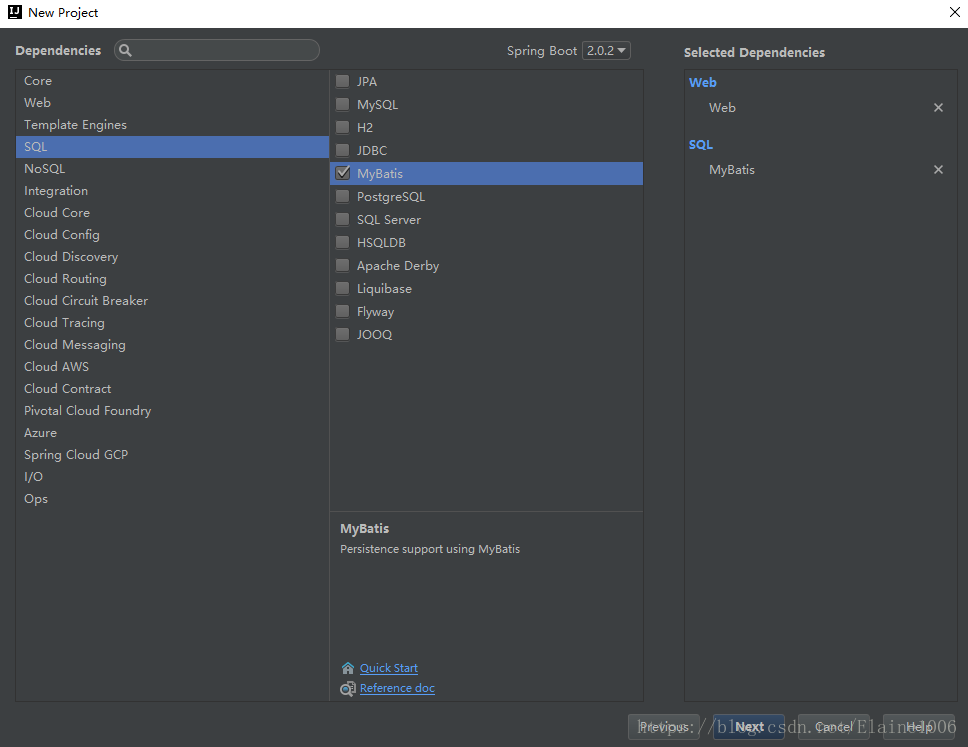The image size is (968, 747).
Task: Click the Next button
Action: coord(749,727)
